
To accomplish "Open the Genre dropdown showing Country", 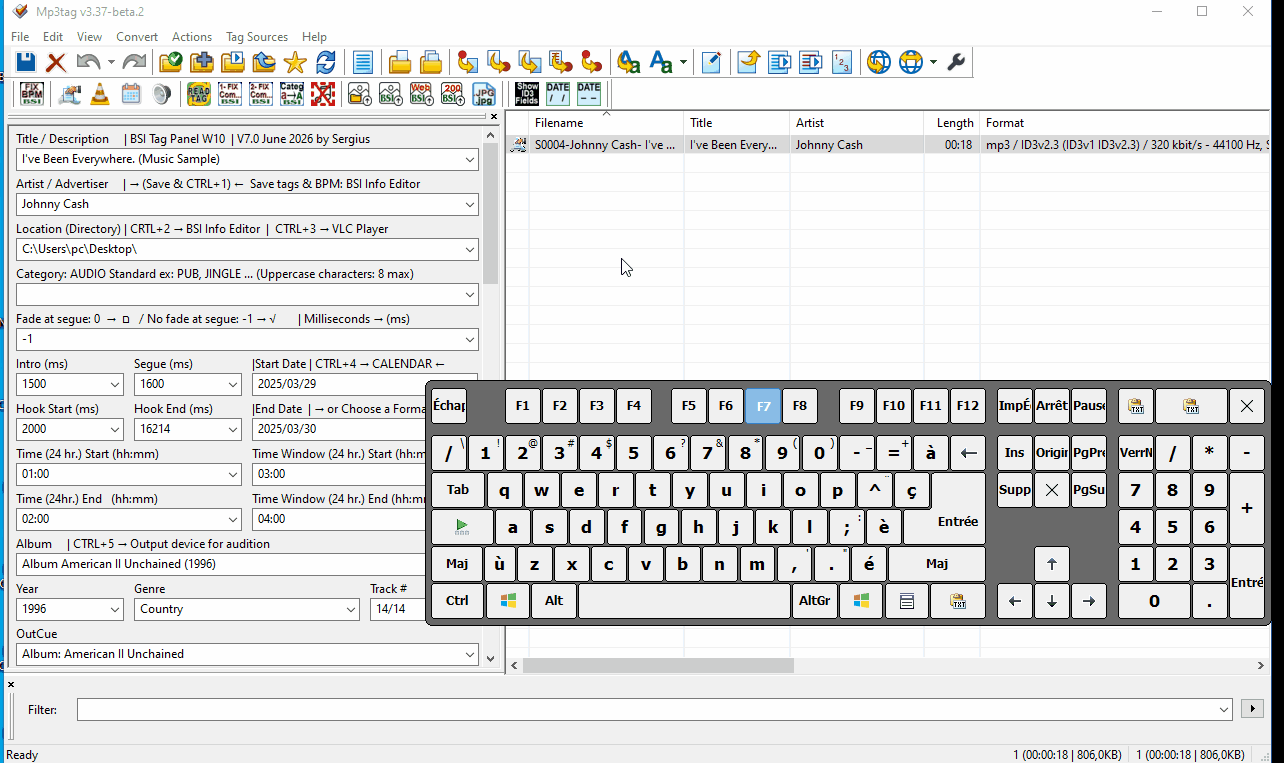I will (351, 609).
